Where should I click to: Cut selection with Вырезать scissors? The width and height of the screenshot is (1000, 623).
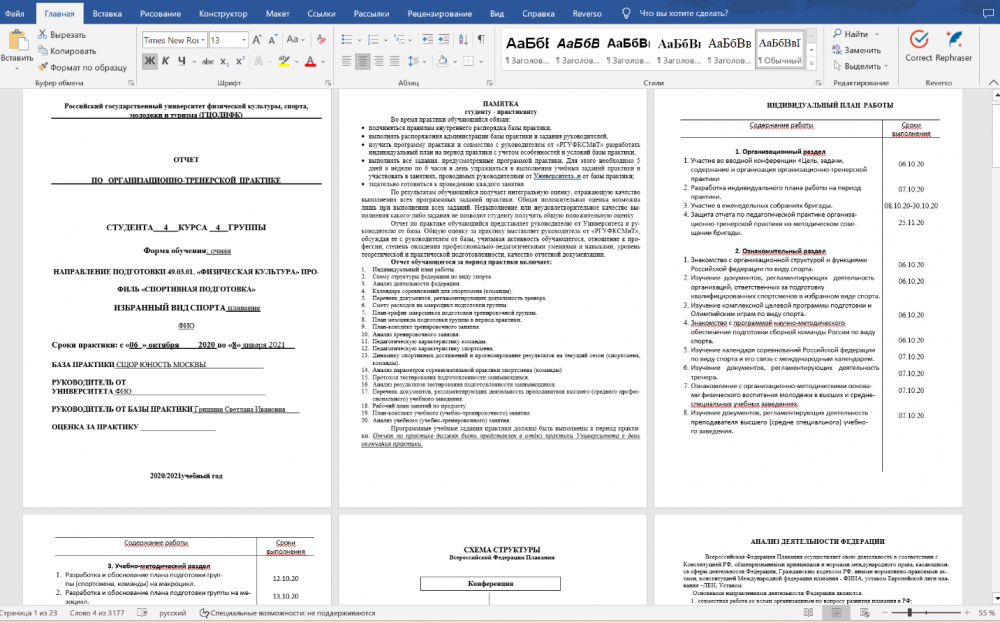click(61, 34)
